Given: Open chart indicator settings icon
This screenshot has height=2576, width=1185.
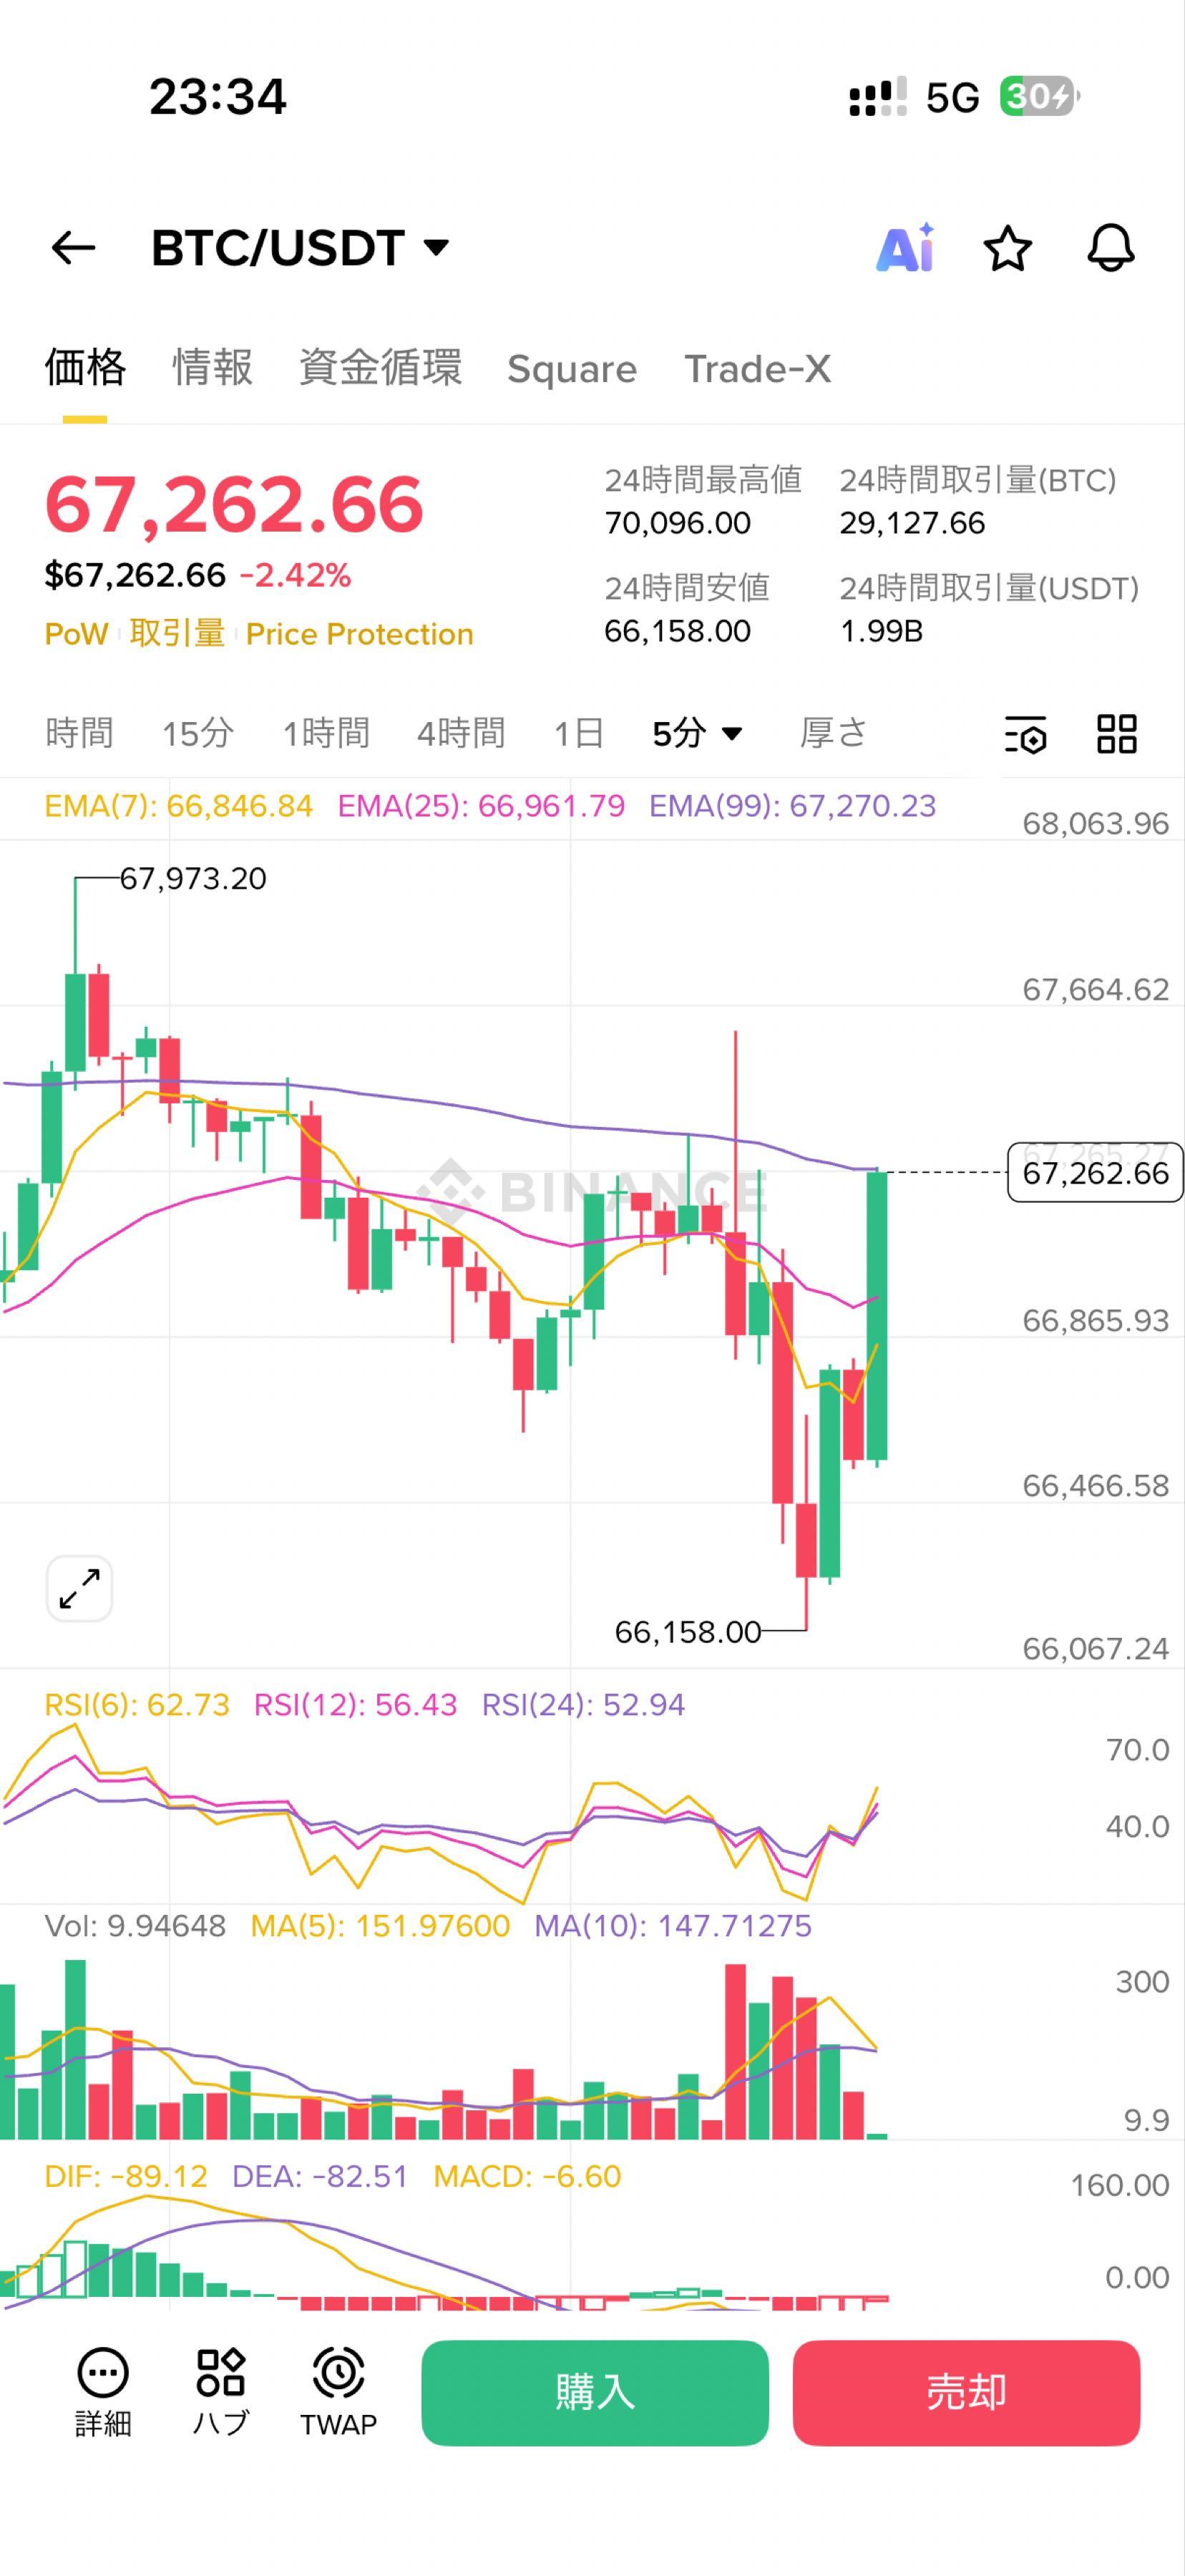Looking at the screenshot, I should point(1025,734).
